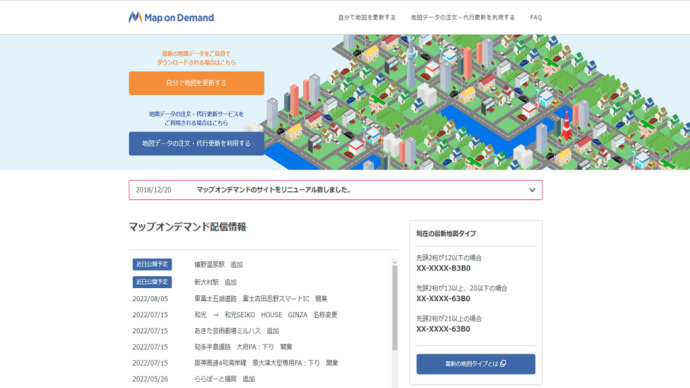The width and height of the screenshot is (690, 388).
Task: Click the 嬉野温泉駅 追加 entry
Action: pyautogui.click(x=219, y=264)
